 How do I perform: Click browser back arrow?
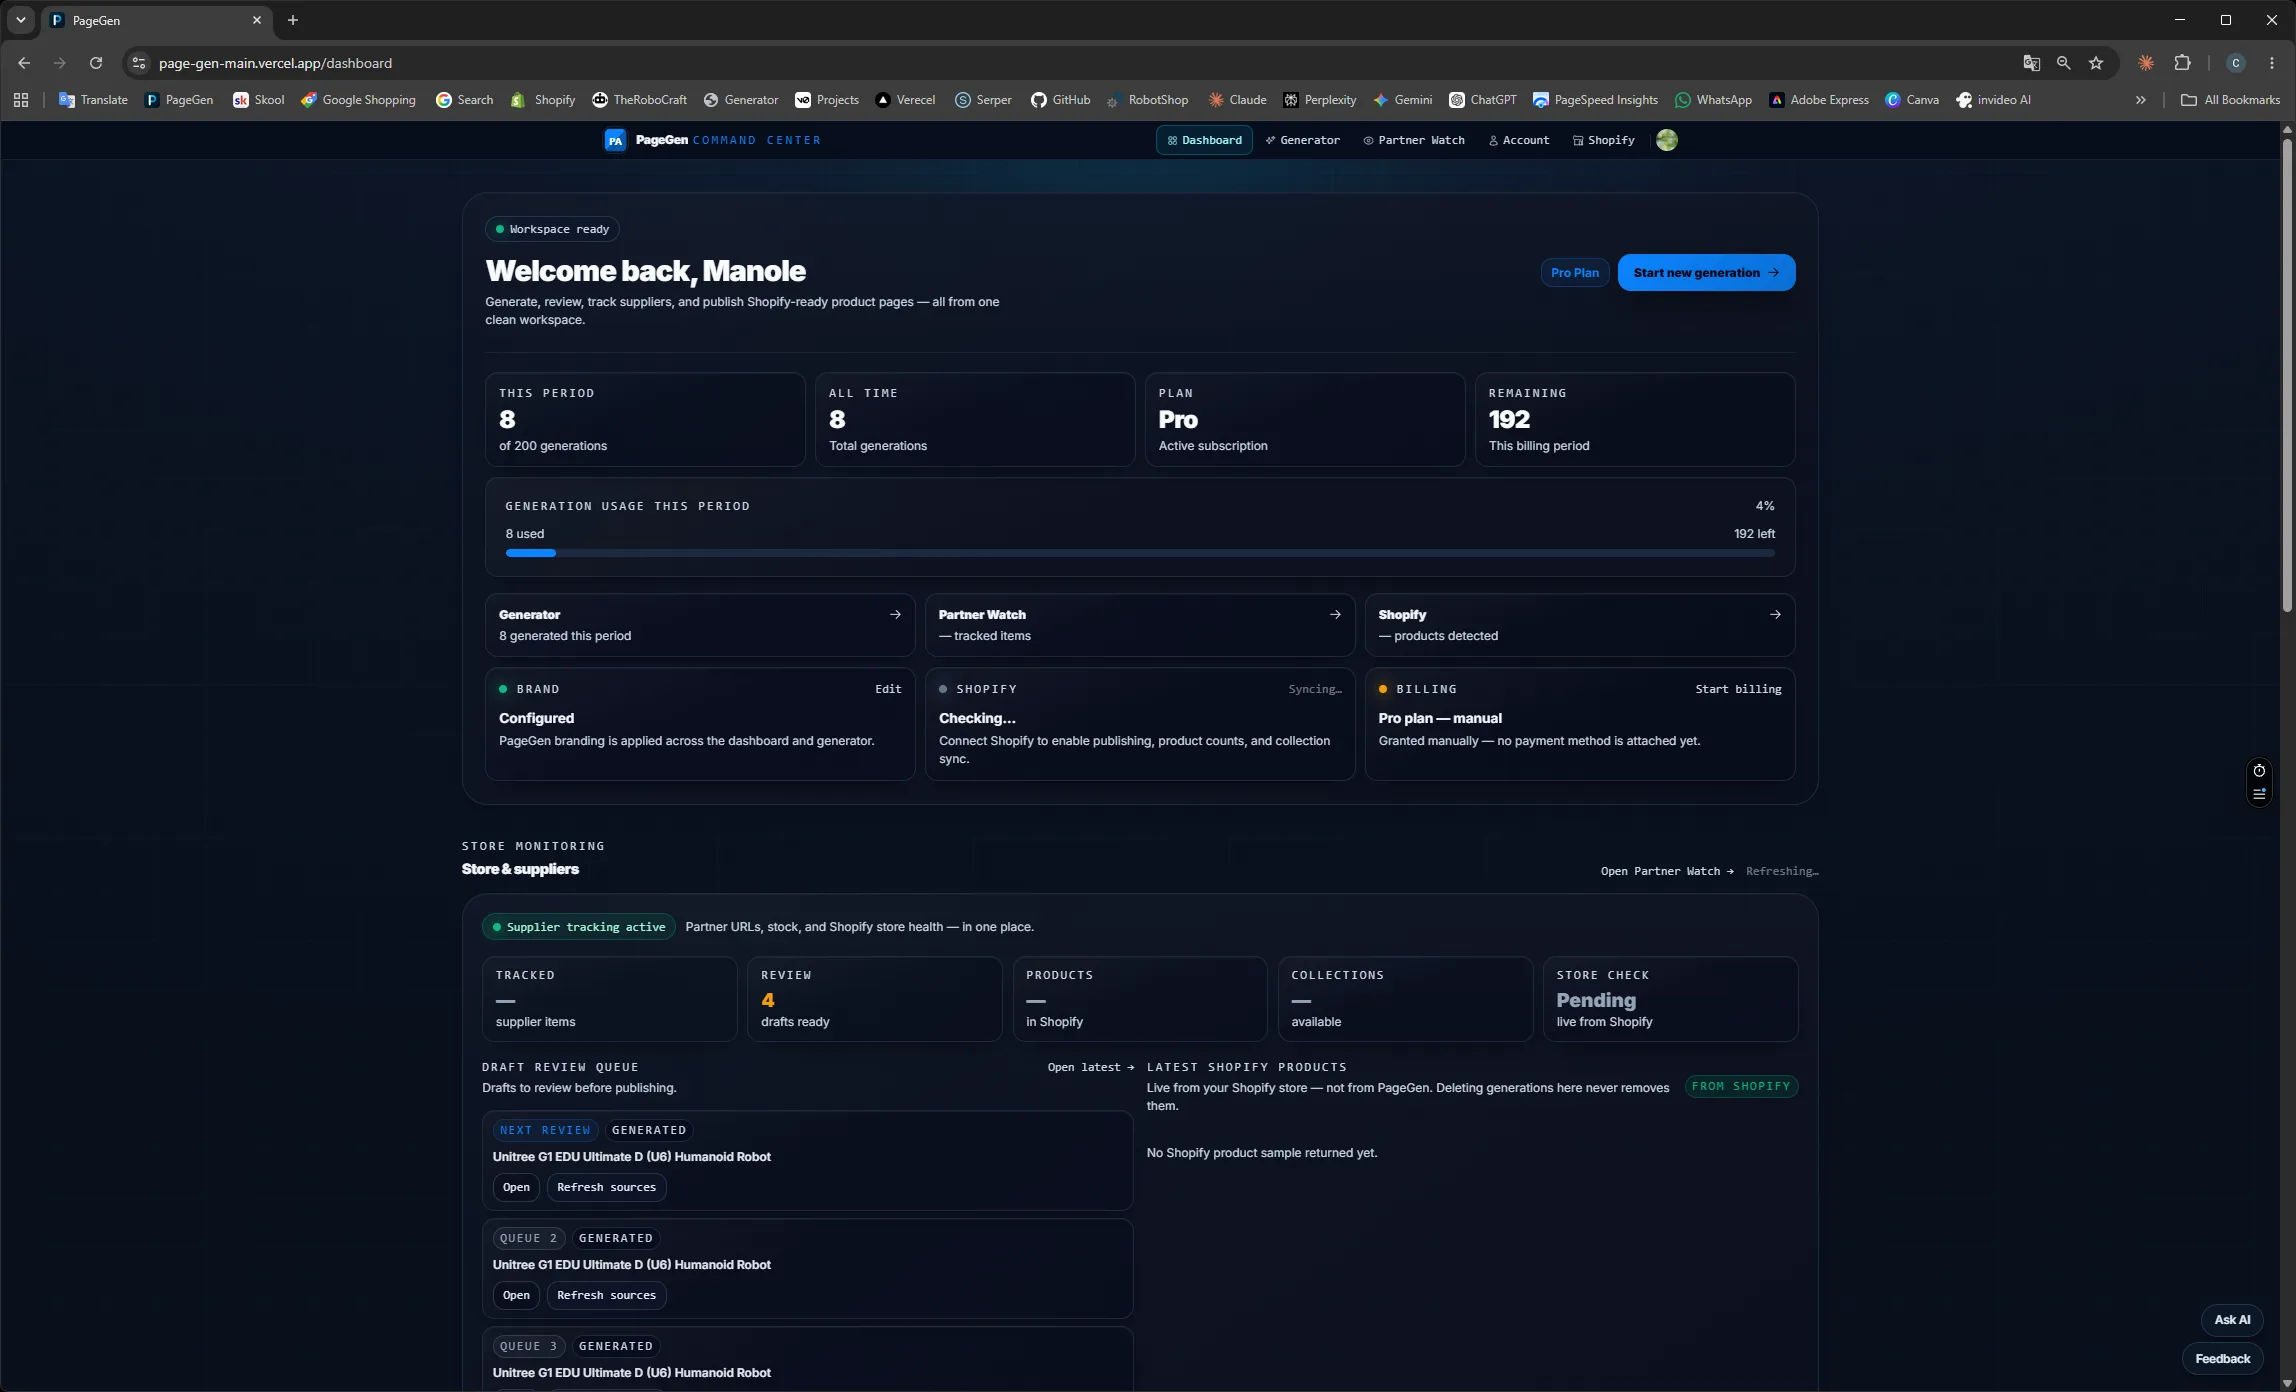pyautogui.click(x=24, y=63)
